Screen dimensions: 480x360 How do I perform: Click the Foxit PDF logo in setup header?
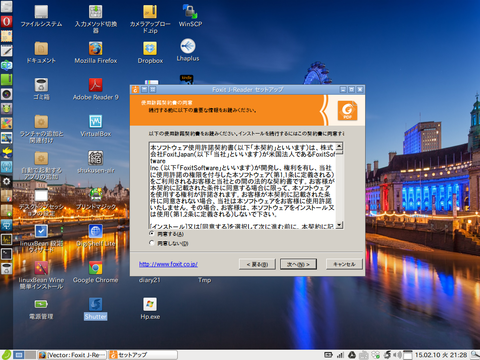[x=347, y=110]
